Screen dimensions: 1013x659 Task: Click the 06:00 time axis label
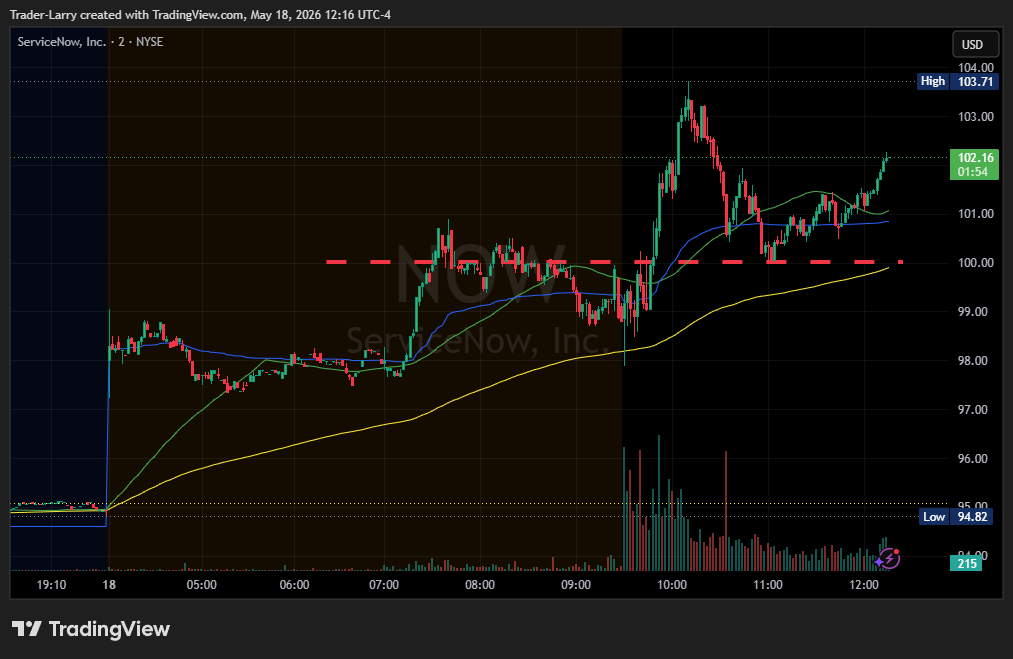[x=294, y=585]
